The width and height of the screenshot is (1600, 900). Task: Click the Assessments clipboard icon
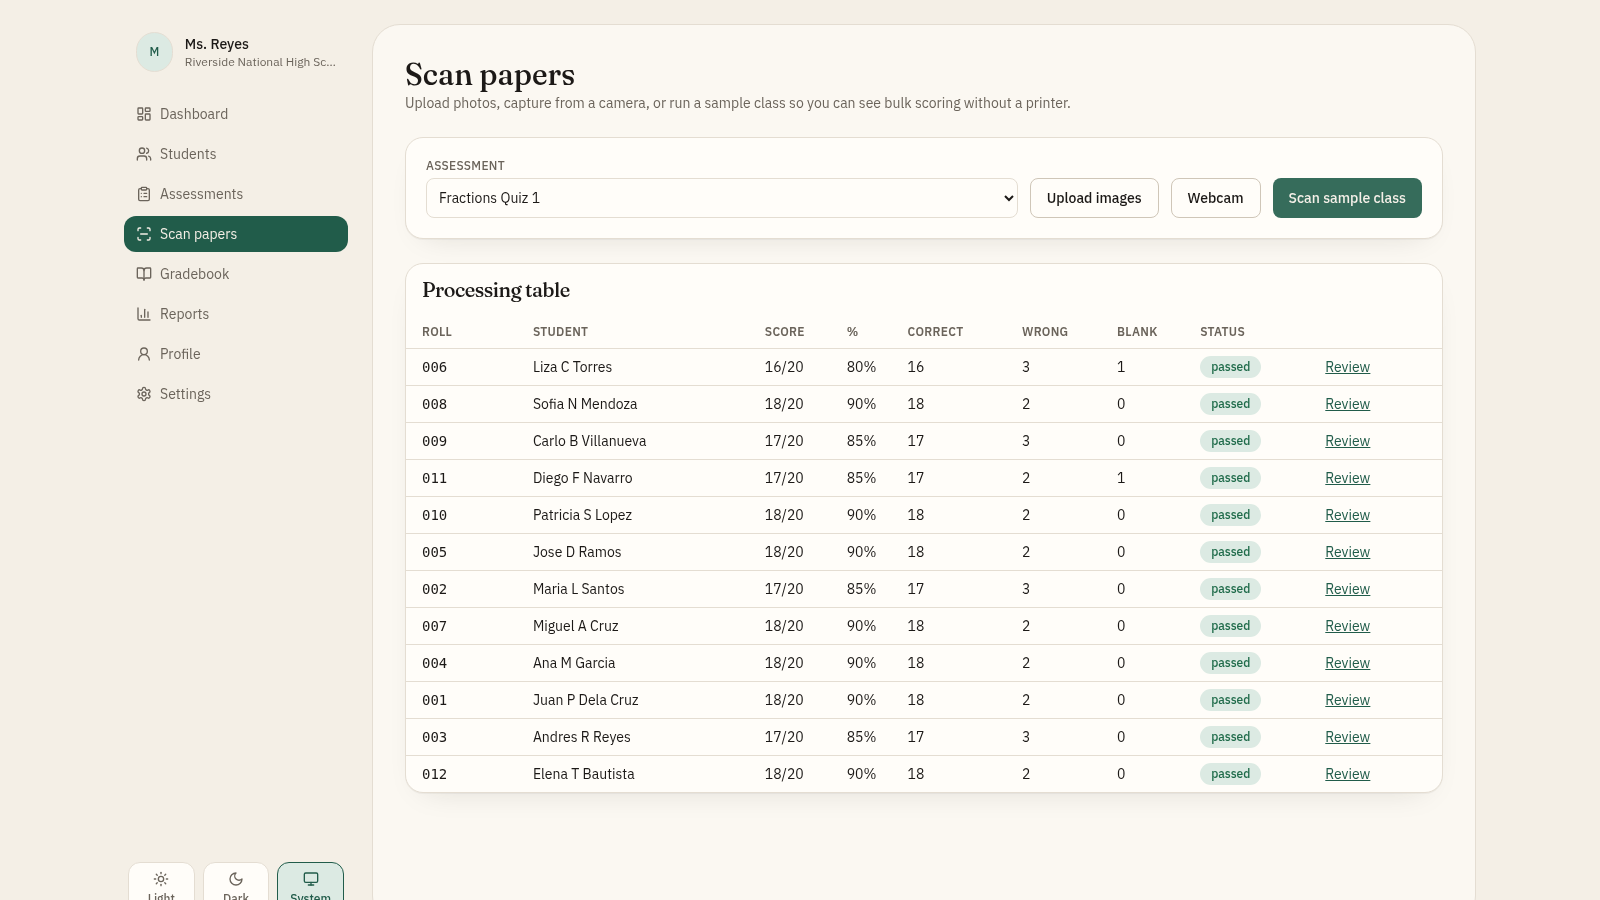[144, 194]
